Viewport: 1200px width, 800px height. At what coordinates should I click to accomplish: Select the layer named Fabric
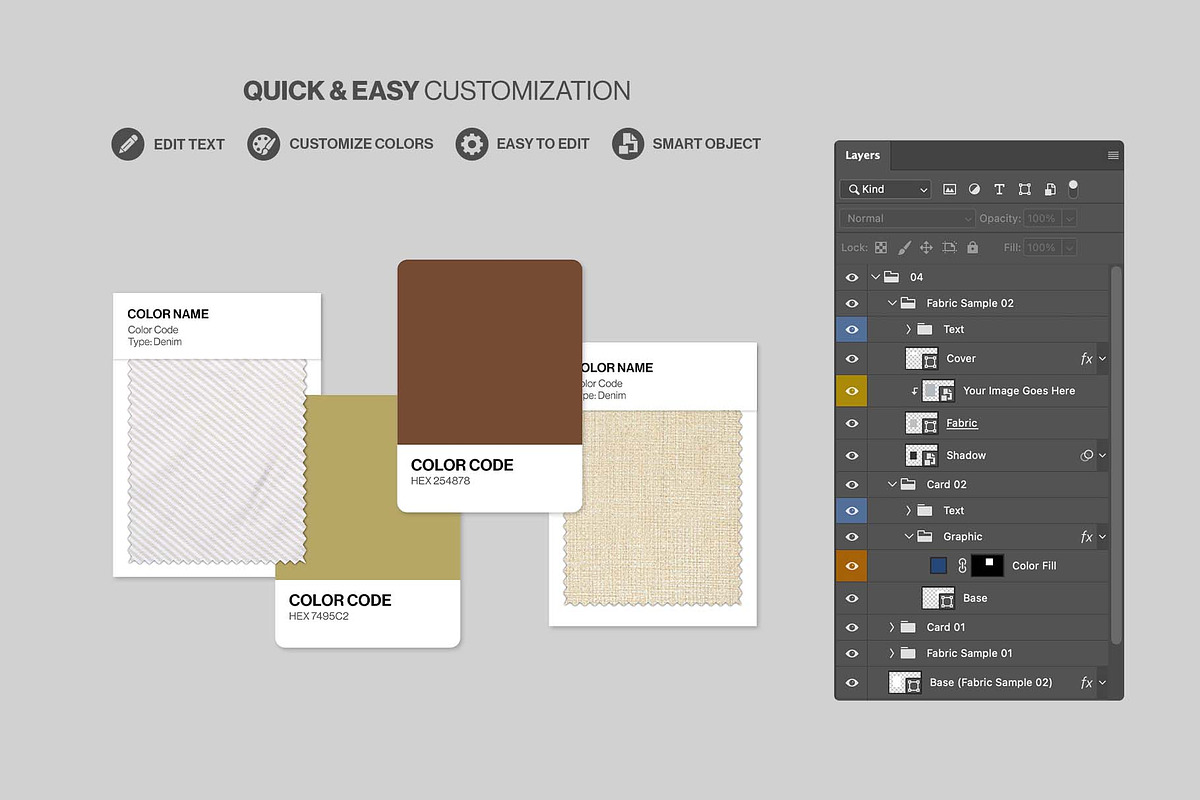pos(962,423)
